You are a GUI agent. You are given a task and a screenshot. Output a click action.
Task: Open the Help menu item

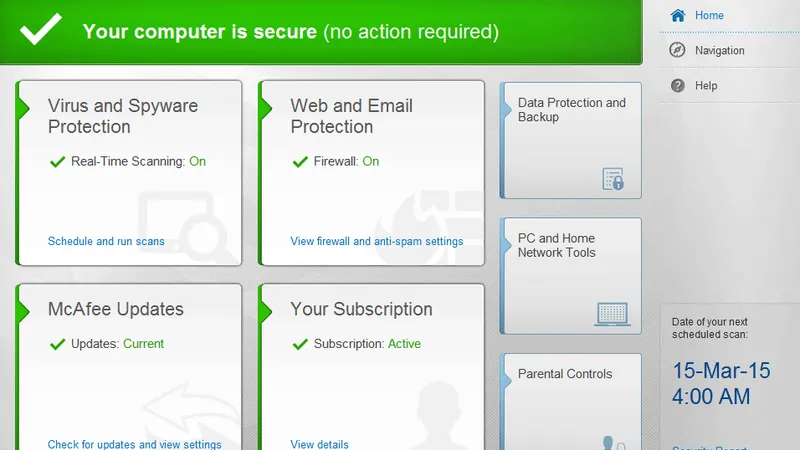[707, 86]
